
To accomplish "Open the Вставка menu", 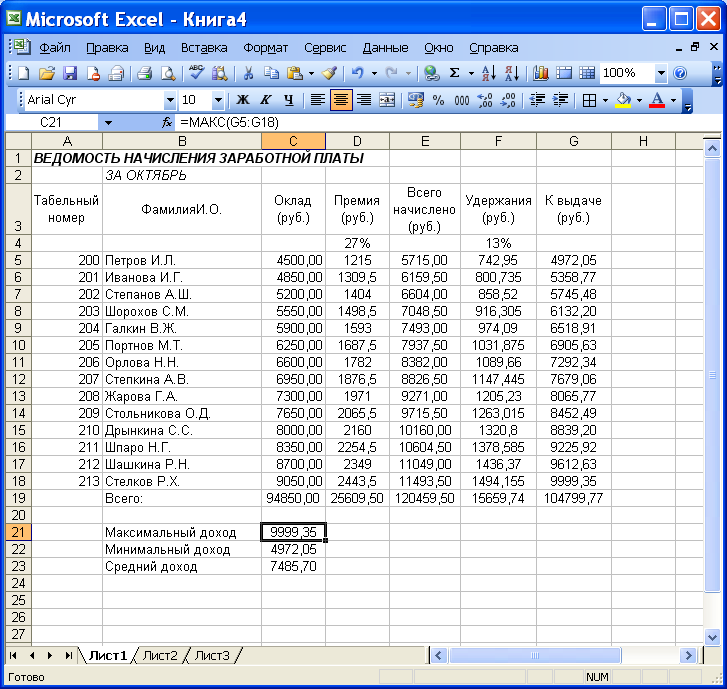I will point(204,48).
